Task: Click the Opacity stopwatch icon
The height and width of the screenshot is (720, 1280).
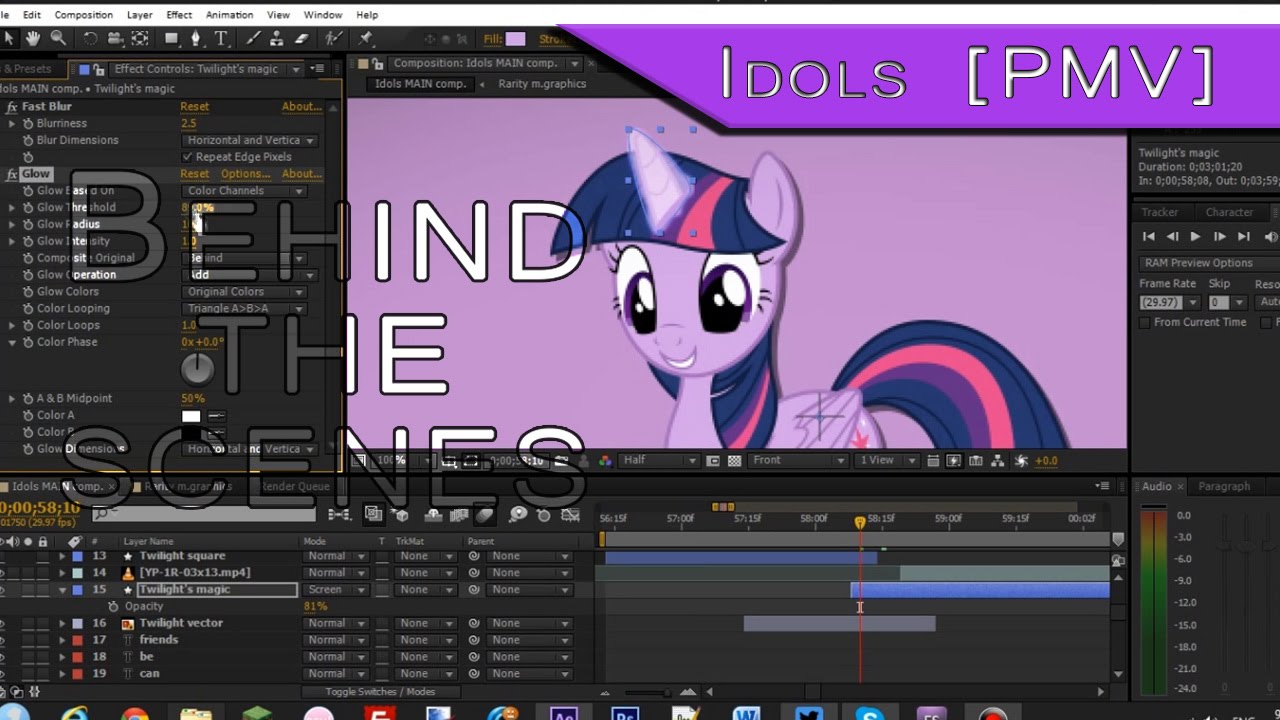Action: [x=114, y=607]
